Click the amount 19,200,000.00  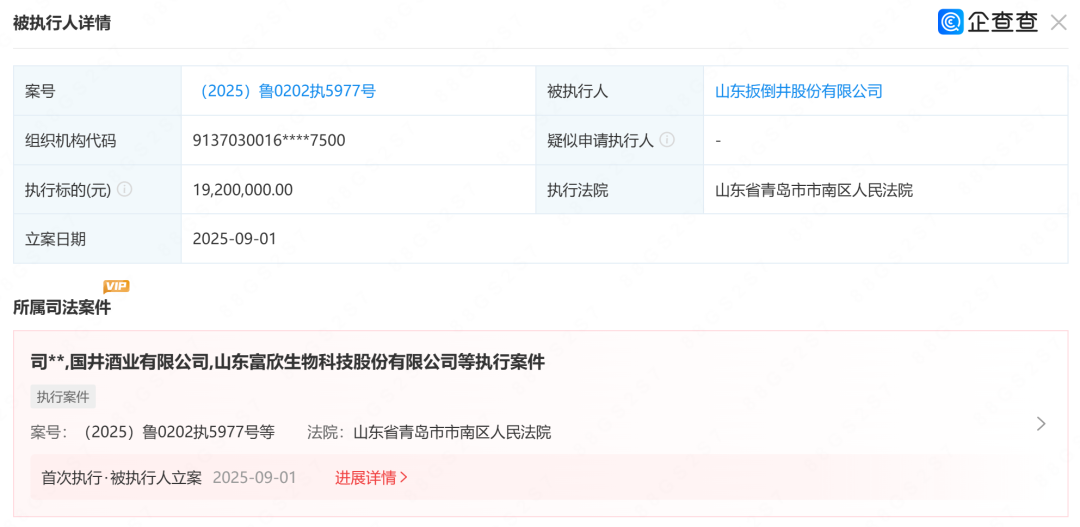[x=243, y=189]
